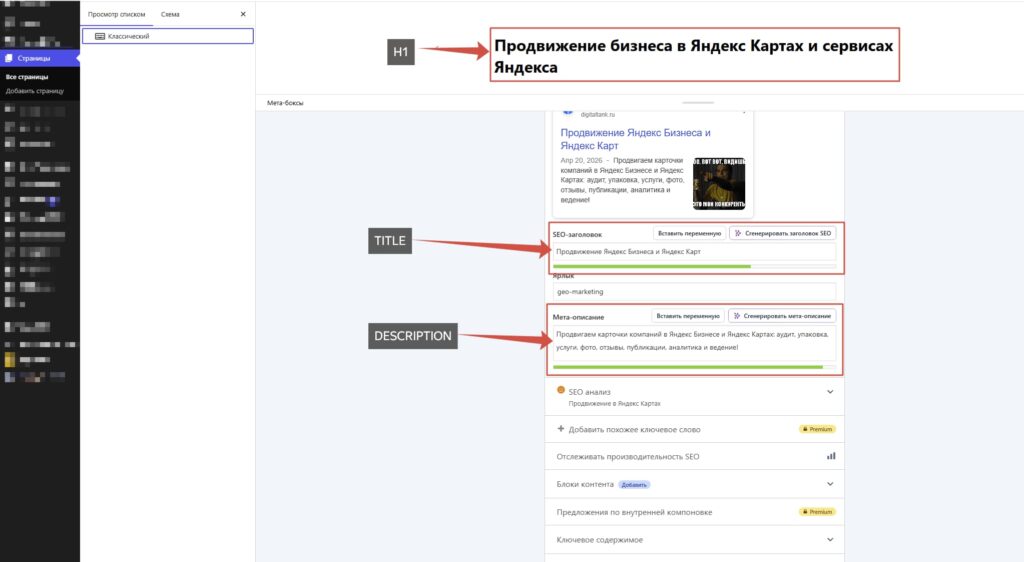Click Premium lock badge on related keyword row
The height and width of the screenshot is (562, 1024).
pos(817,429)
